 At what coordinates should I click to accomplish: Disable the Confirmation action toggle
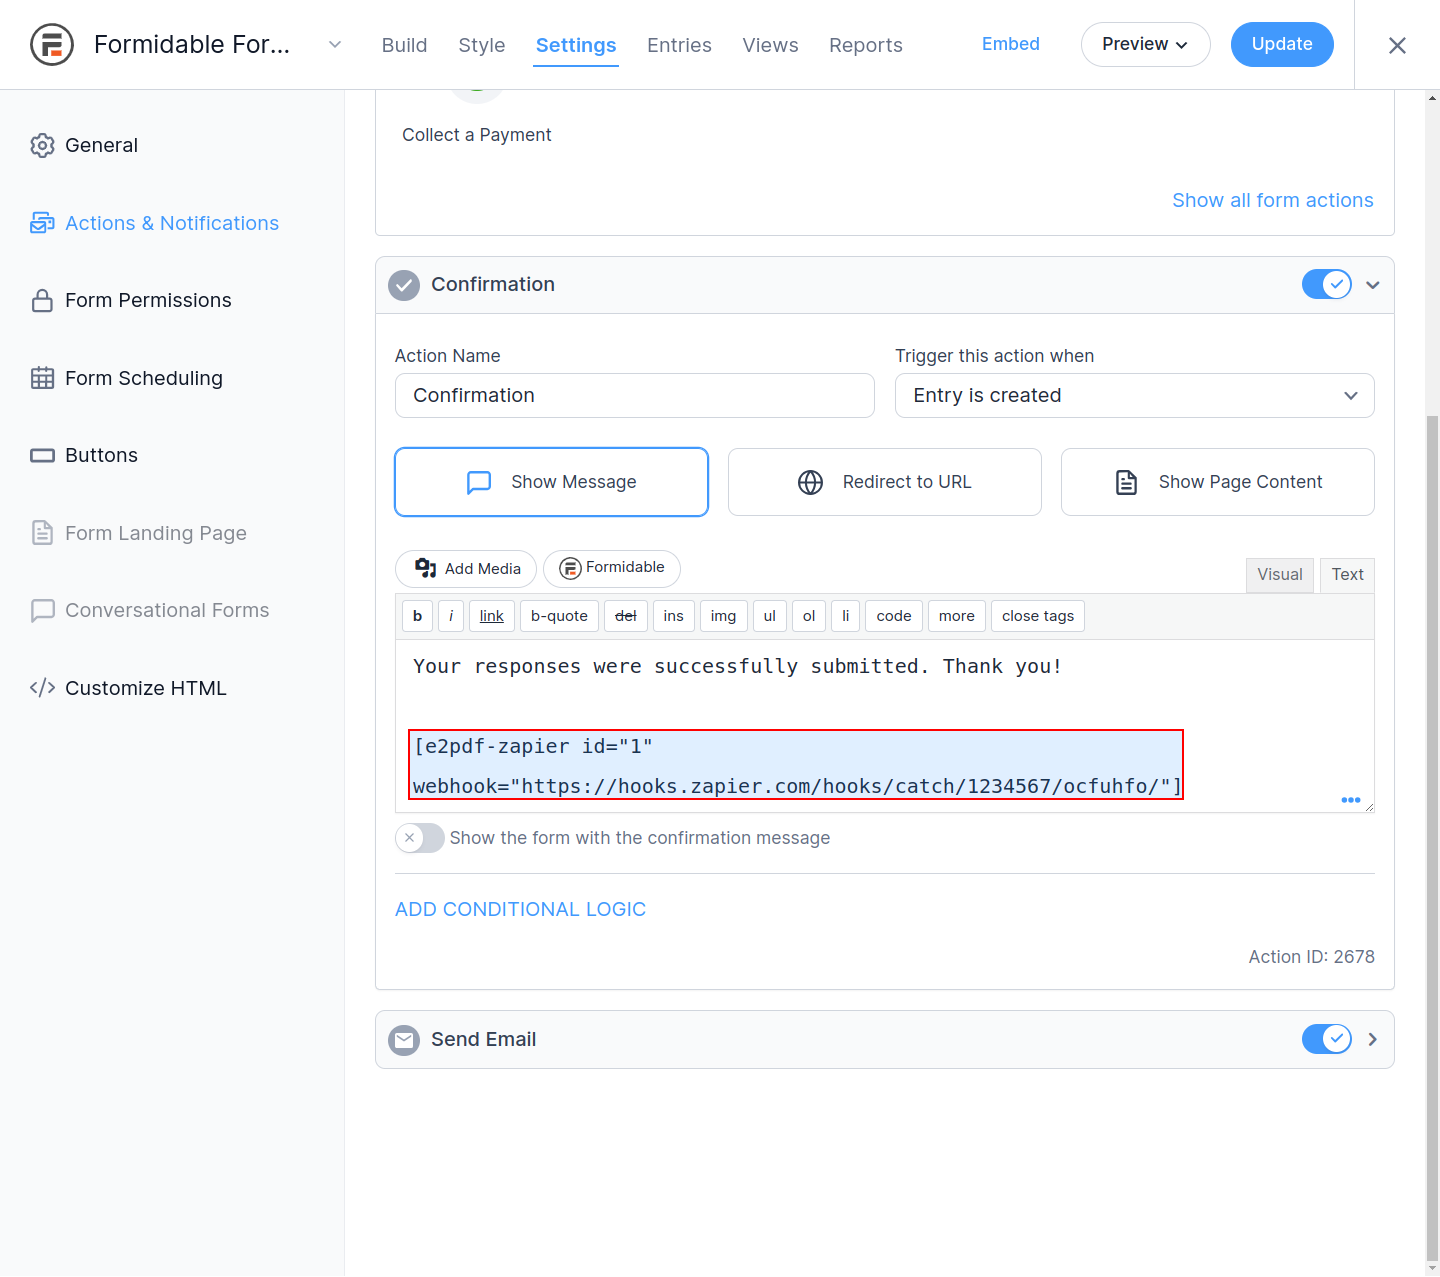point(1326,284)
